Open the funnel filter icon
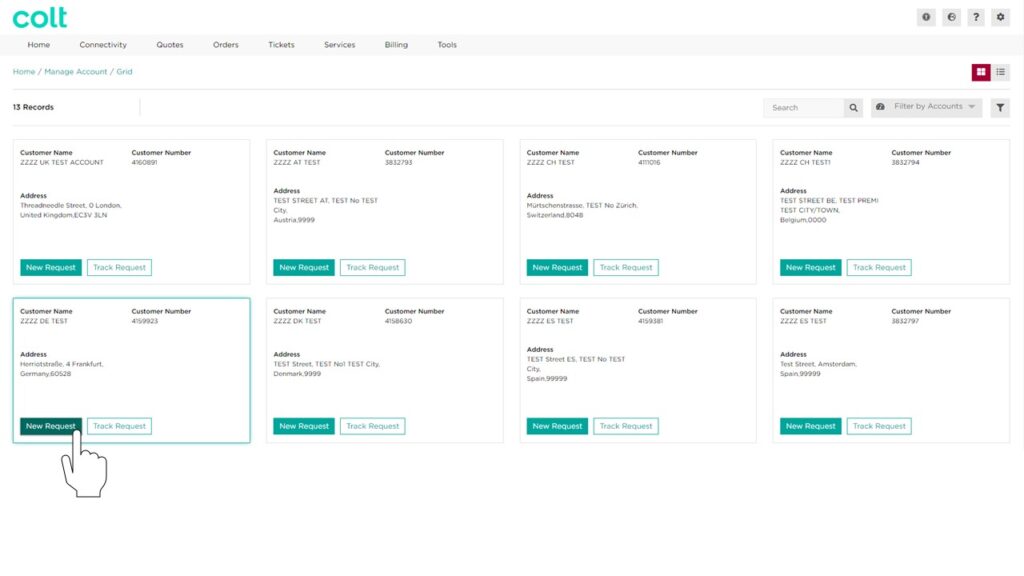Image resolution: width=1024 pixels, height=576 pixels. tap(1000, 108)
